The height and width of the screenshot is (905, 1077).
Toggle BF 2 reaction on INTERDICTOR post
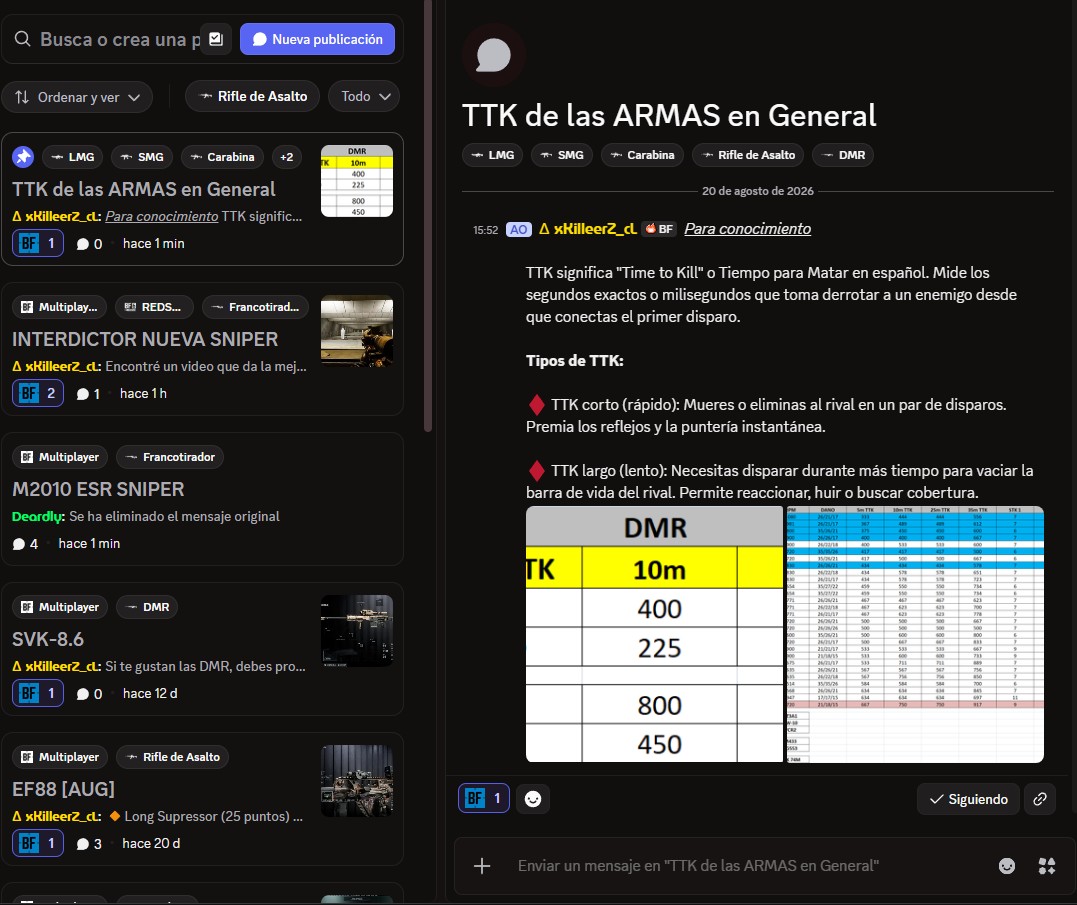click(x=38, y=393)
